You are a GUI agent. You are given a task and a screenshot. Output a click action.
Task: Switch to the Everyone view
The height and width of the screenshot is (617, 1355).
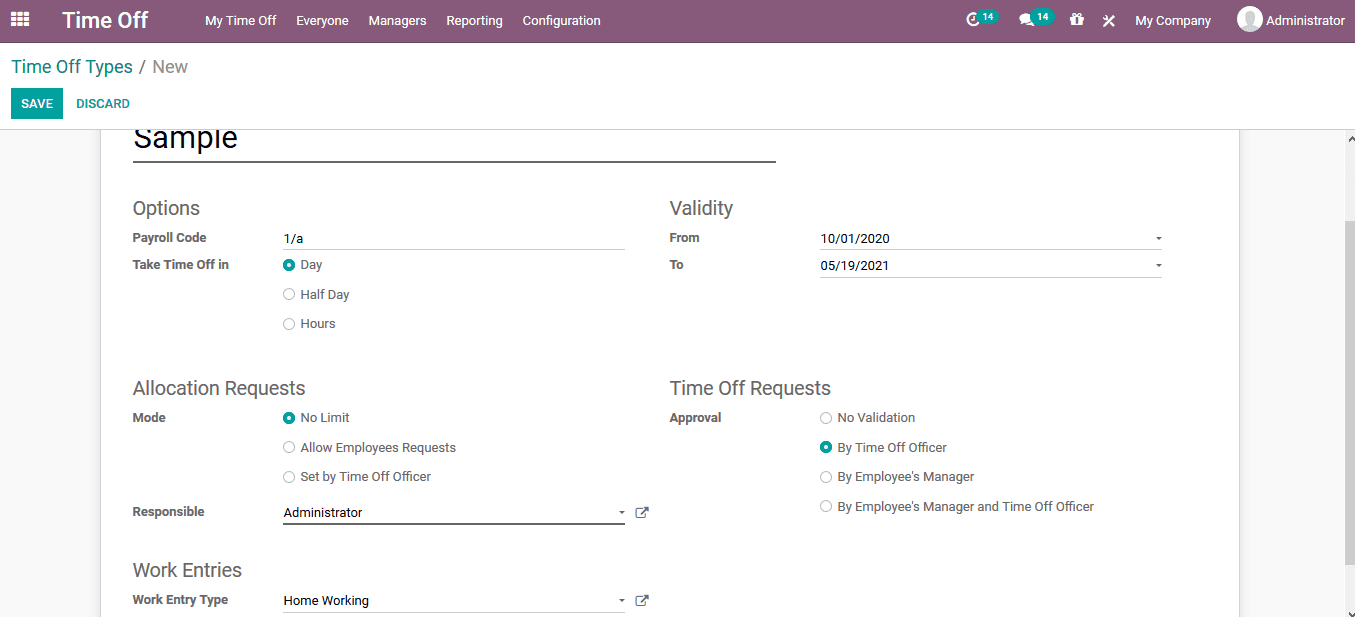(x=322, y=20)
